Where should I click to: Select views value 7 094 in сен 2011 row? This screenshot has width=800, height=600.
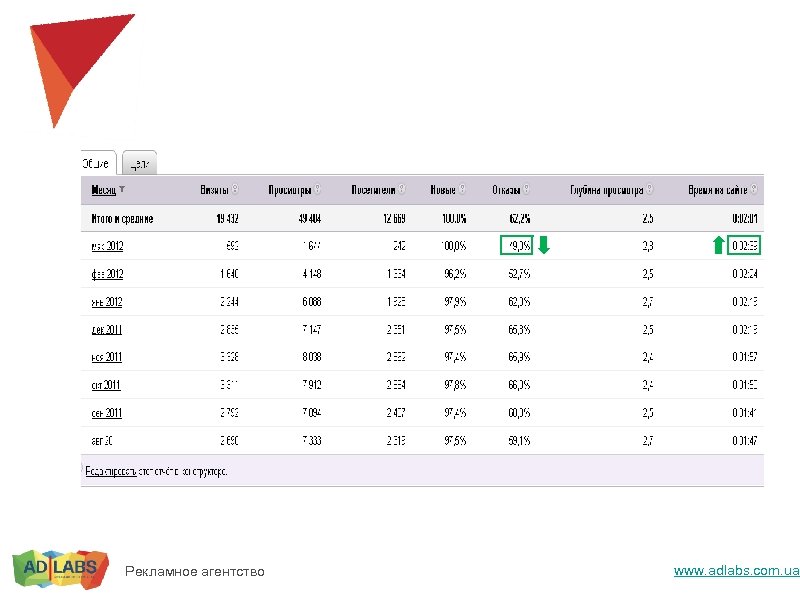[311, 413]
